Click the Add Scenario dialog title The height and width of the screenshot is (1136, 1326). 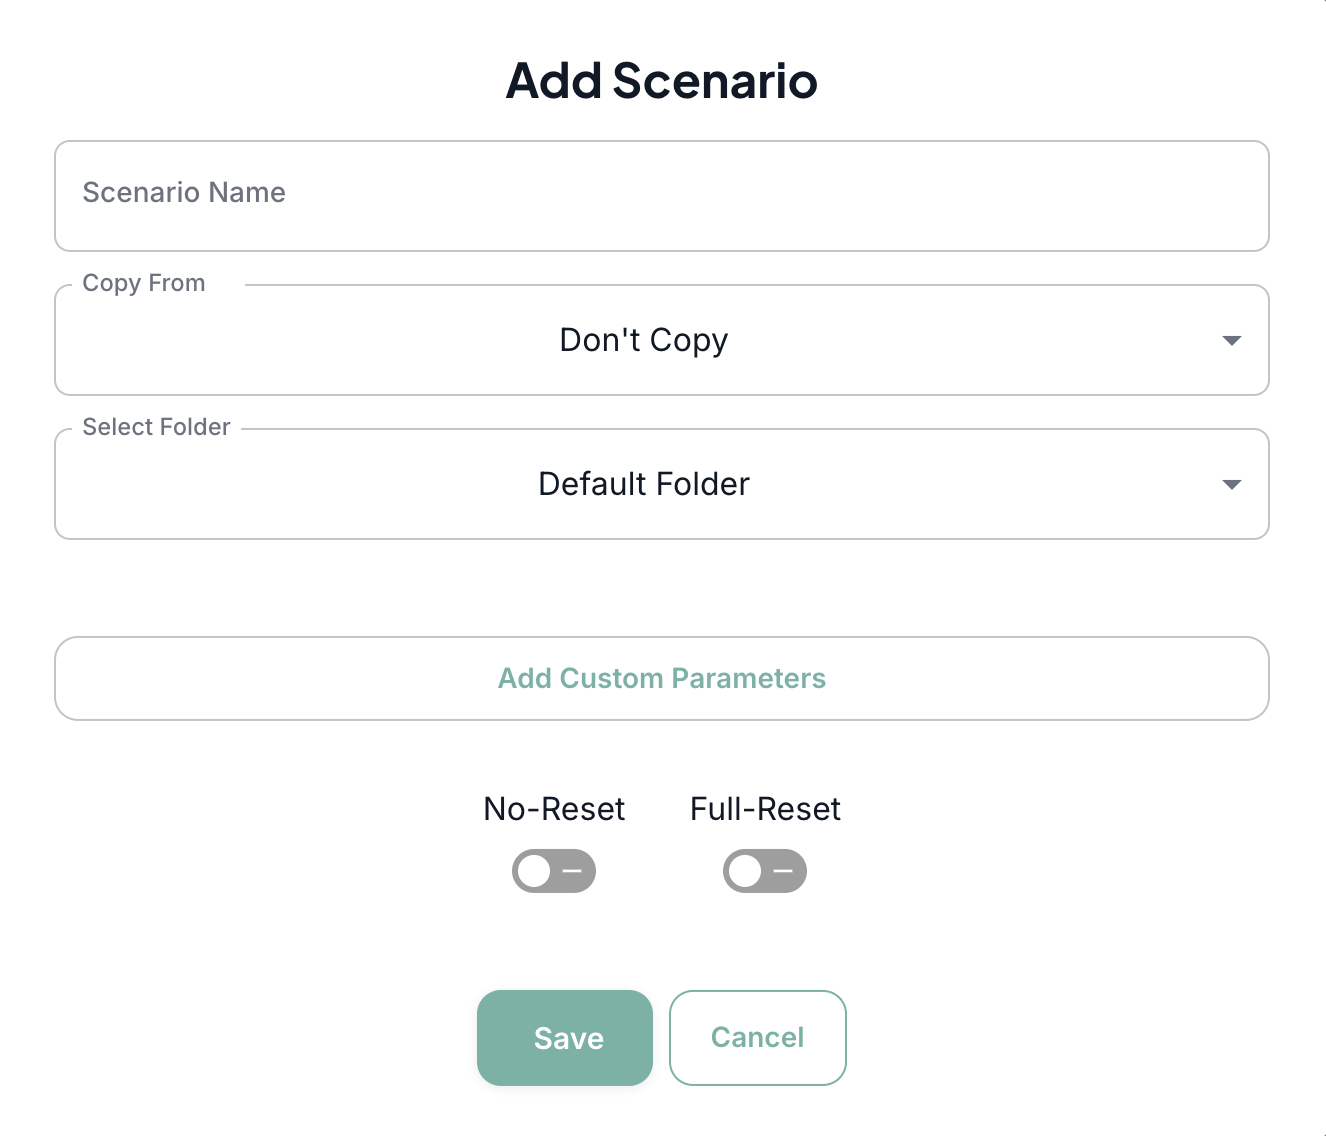(662, 81)
